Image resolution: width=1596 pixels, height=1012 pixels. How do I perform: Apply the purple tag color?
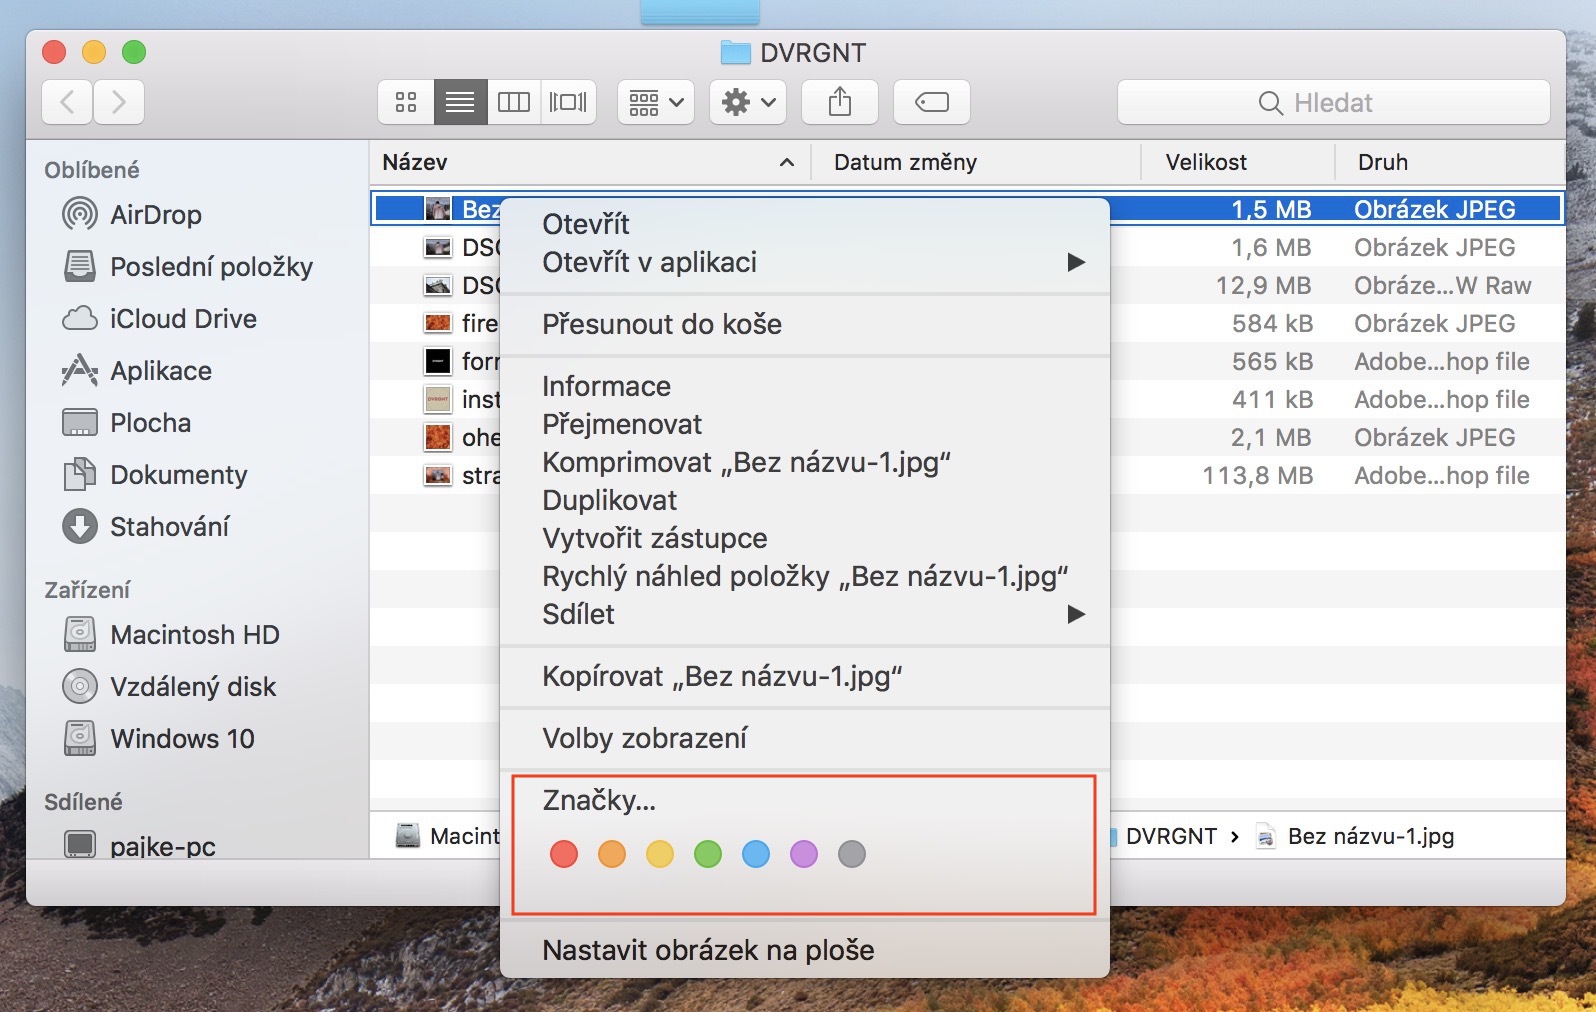(x=804, y=854)
